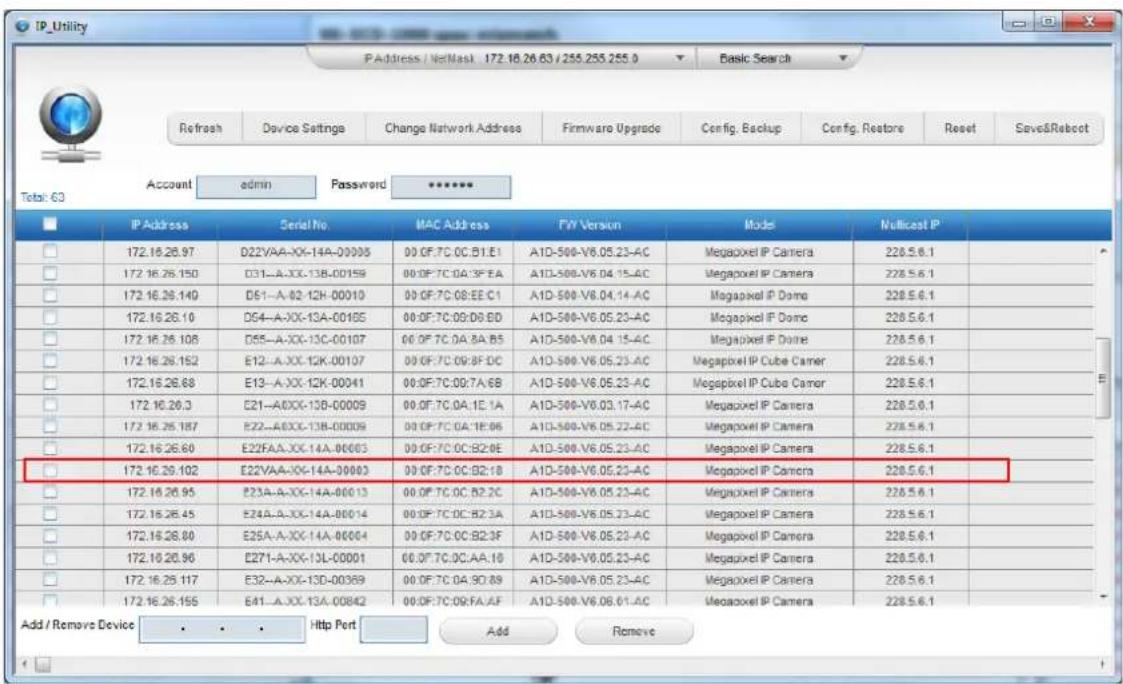Check the box for 172.16.26.152

click(x=50, y=361)
